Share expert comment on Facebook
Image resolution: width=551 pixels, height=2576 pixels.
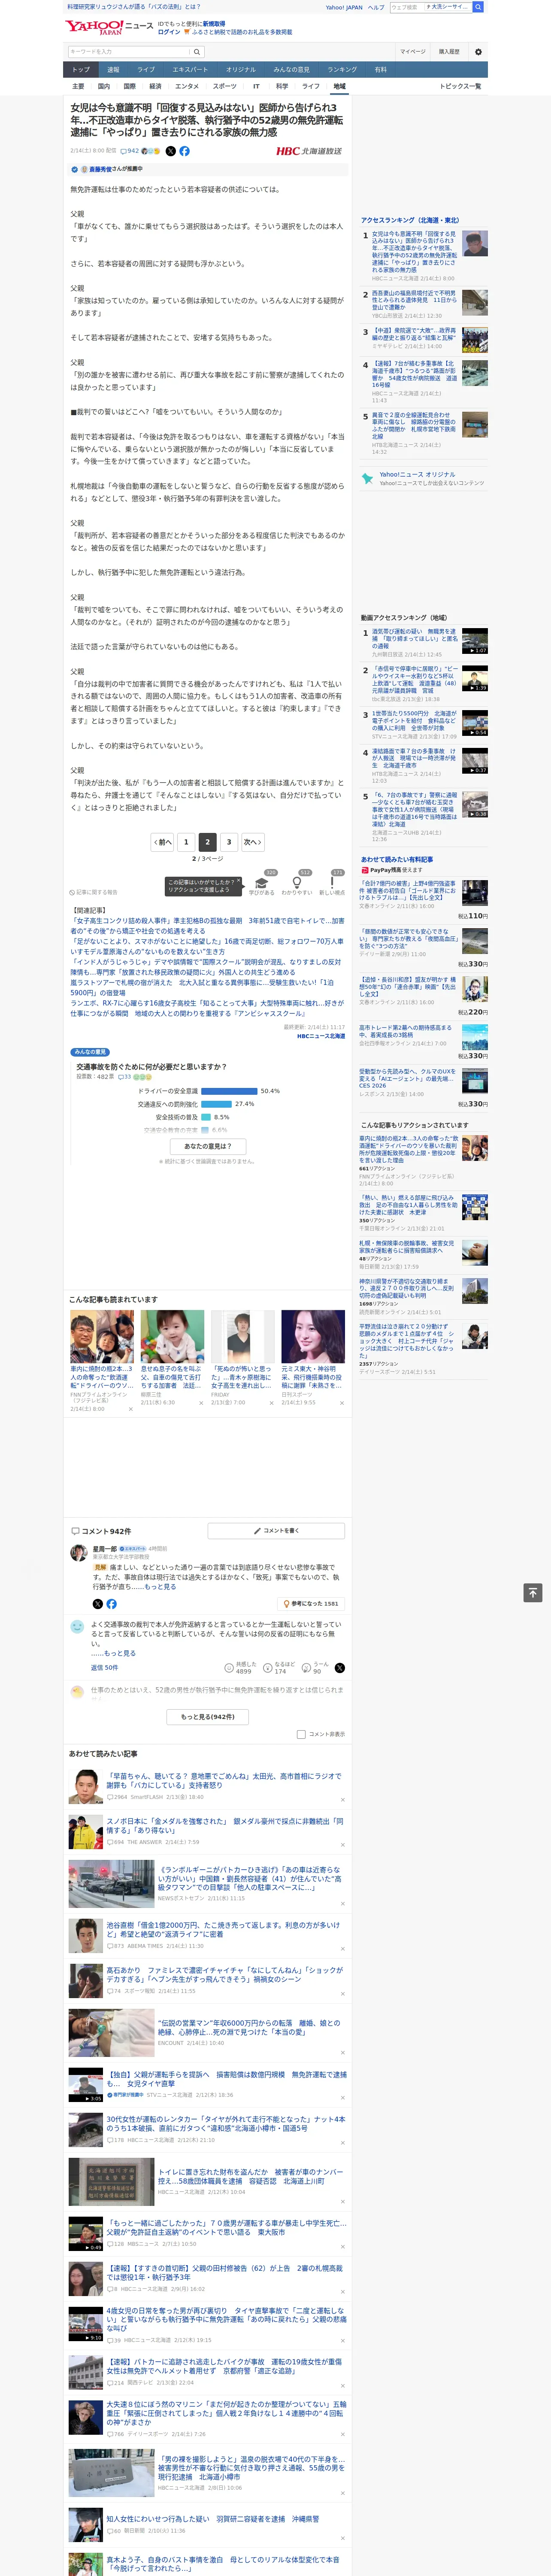click(x=111, y=1604)
